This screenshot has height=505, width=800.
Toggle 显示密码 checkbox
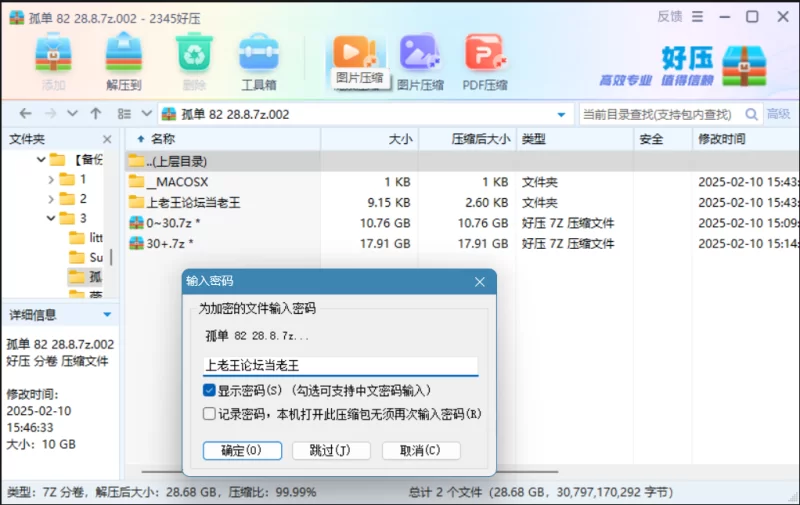[x=209, y=390]
